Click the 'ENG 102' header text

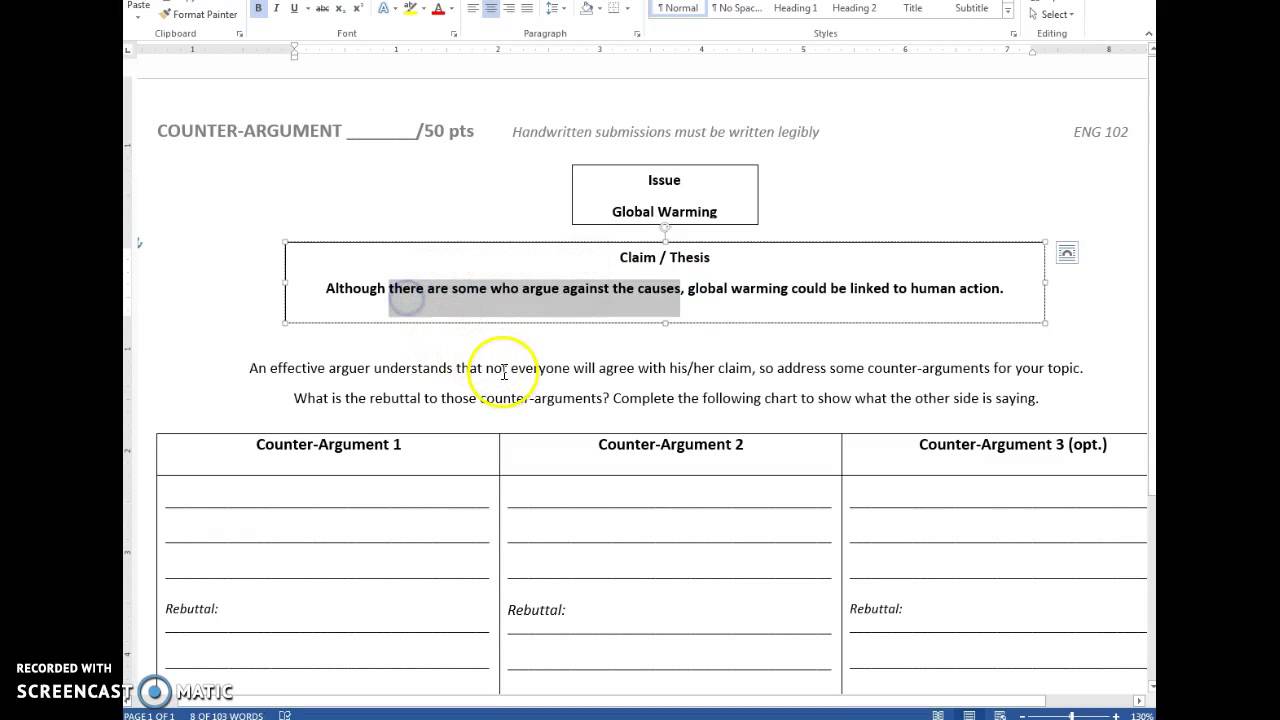point(1101,131)
